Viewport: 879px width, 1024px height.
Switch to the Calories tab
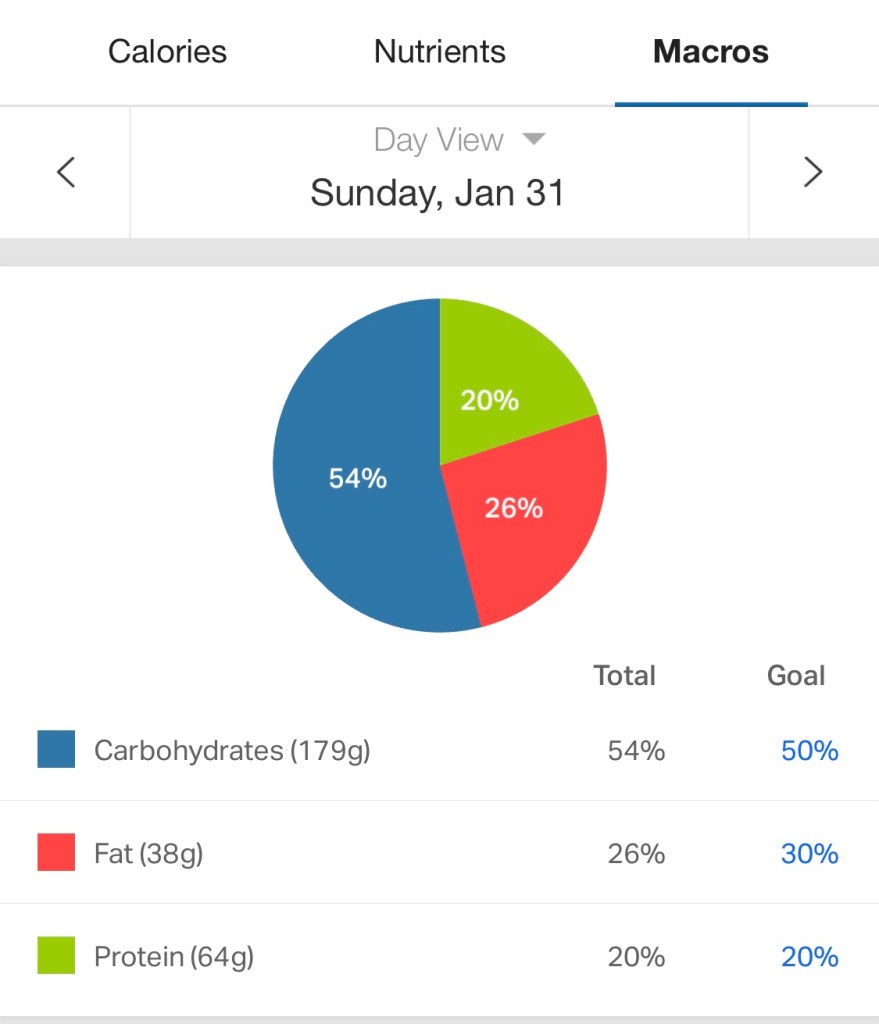(x=167, y=52)
